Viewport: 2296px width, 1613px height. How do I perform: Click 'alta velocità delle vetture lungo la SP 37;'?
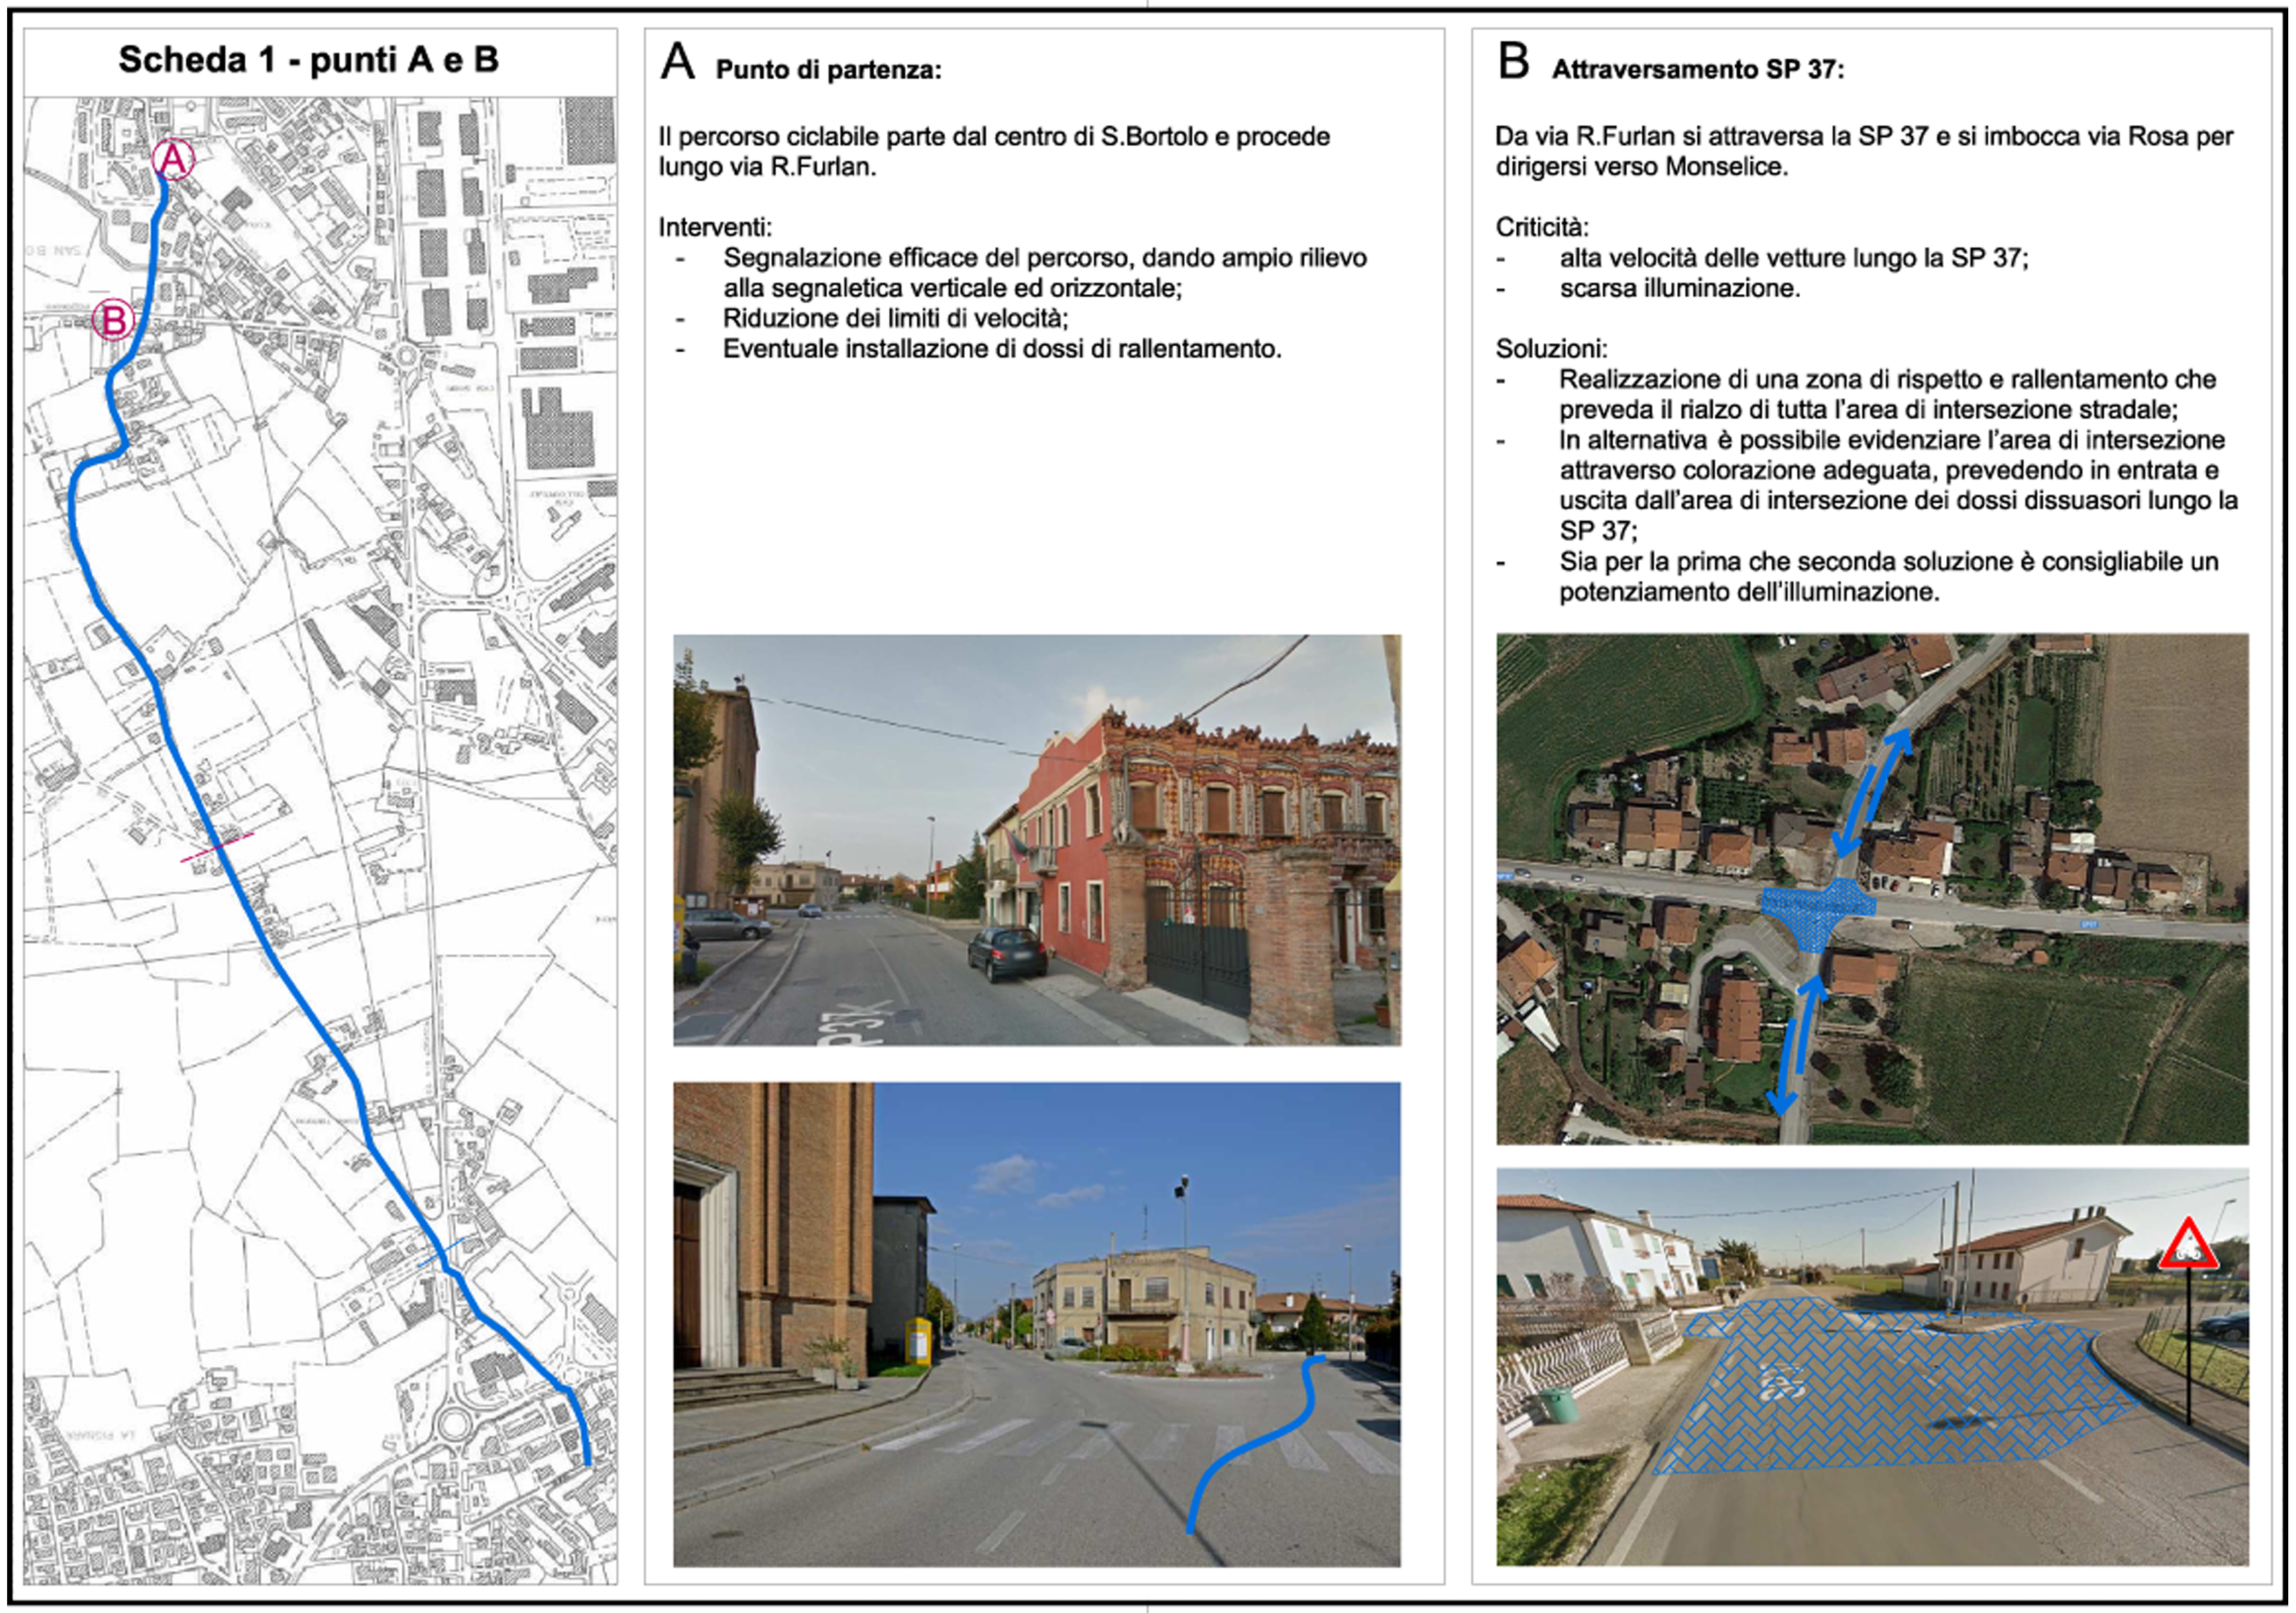[1793, 258]
